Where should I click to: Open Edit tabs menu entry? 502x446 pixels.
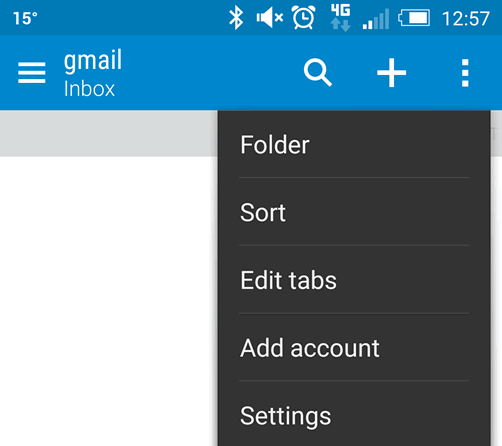pos(354,280)
